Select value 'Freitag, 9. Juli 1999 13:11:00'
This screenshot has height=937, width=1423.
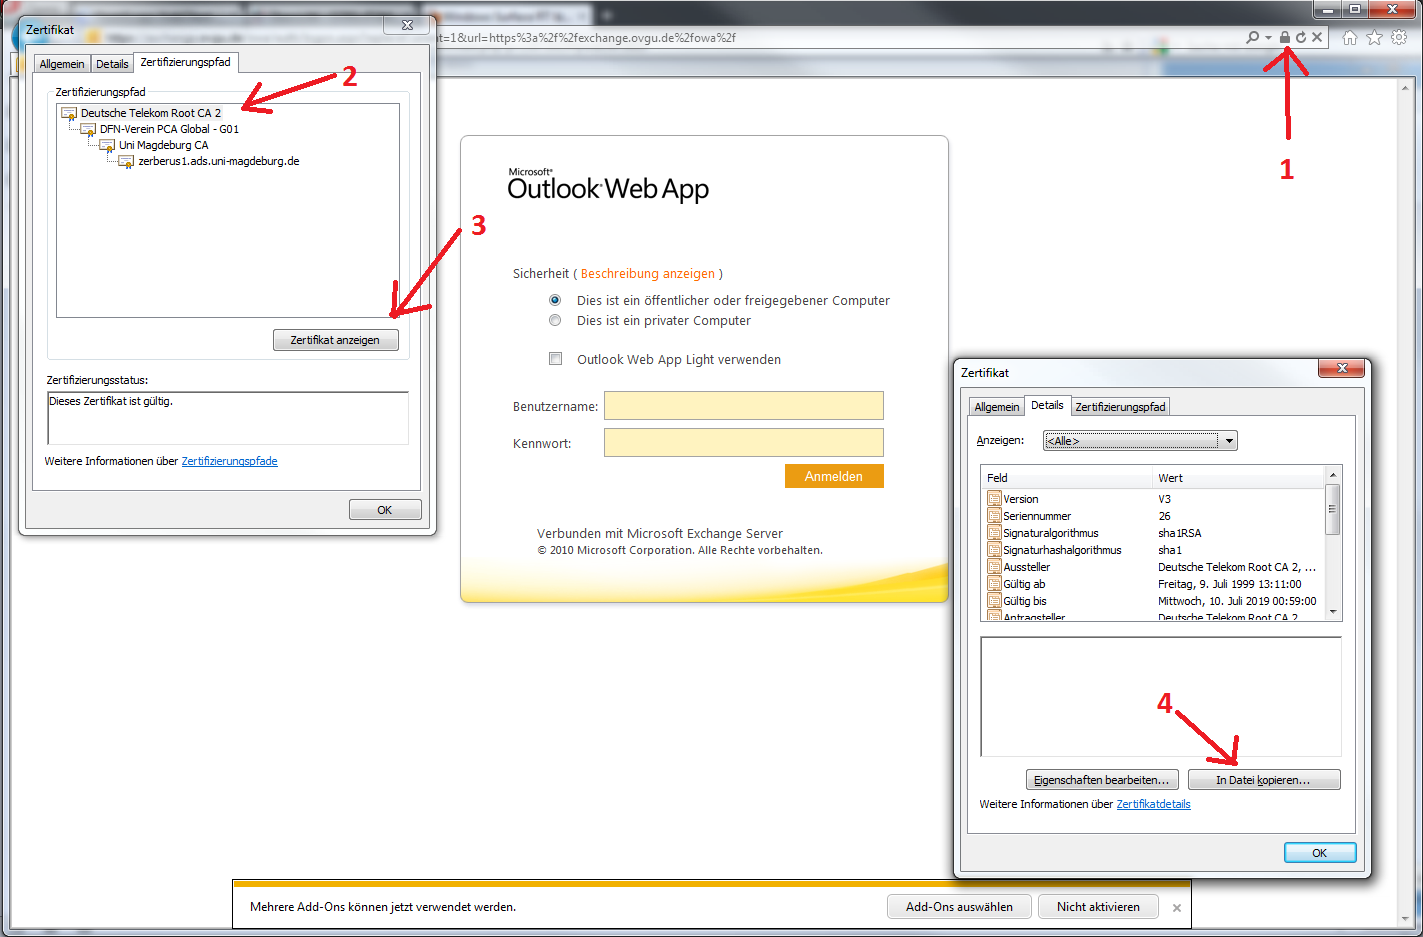pos(1230,584)
